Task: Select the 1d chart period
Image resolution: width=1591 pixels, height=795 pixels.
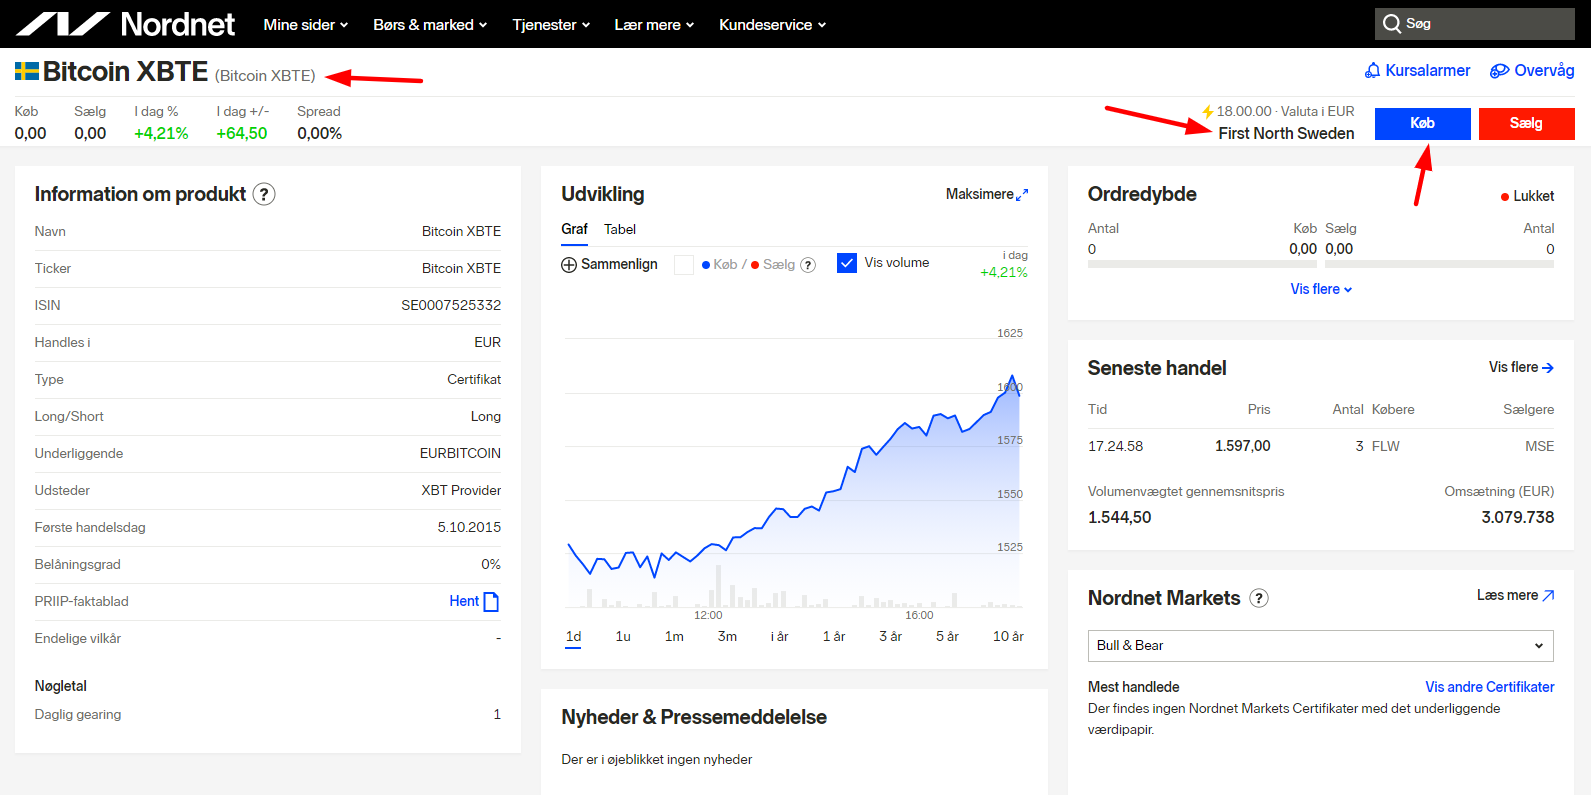Action: click(573, 636)
